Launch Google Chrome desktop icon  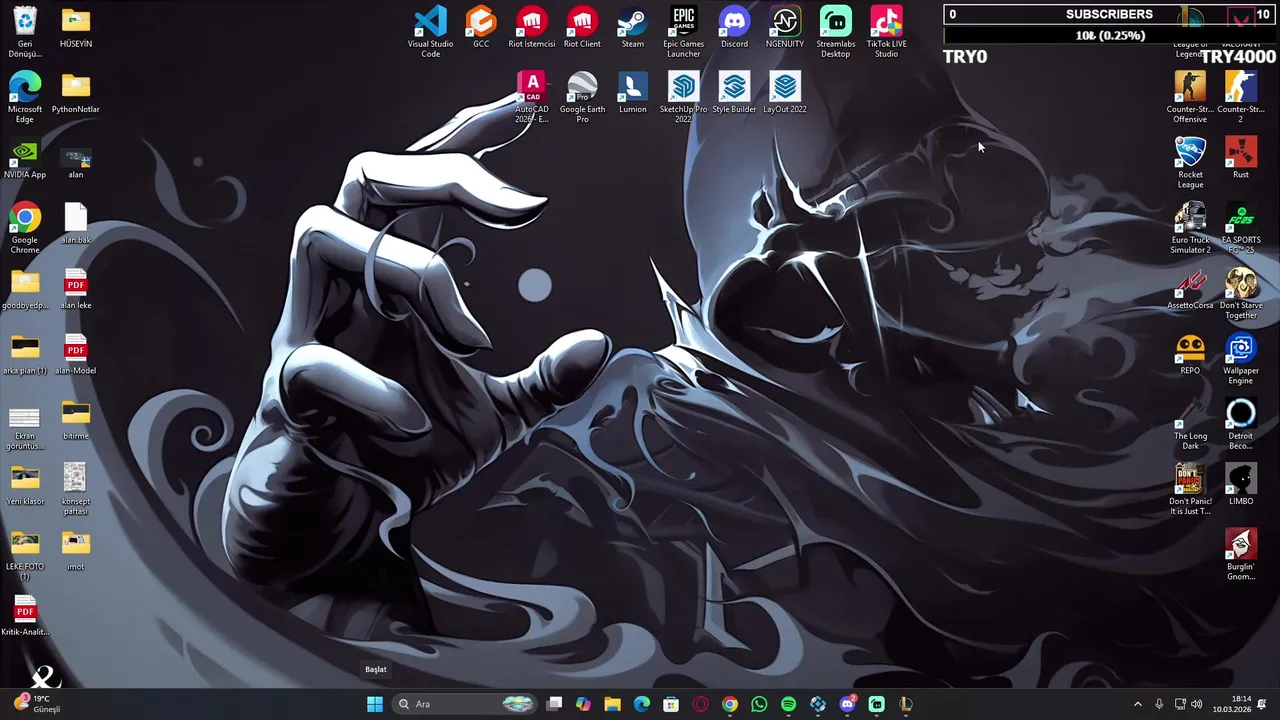click(x=25, y=228)
